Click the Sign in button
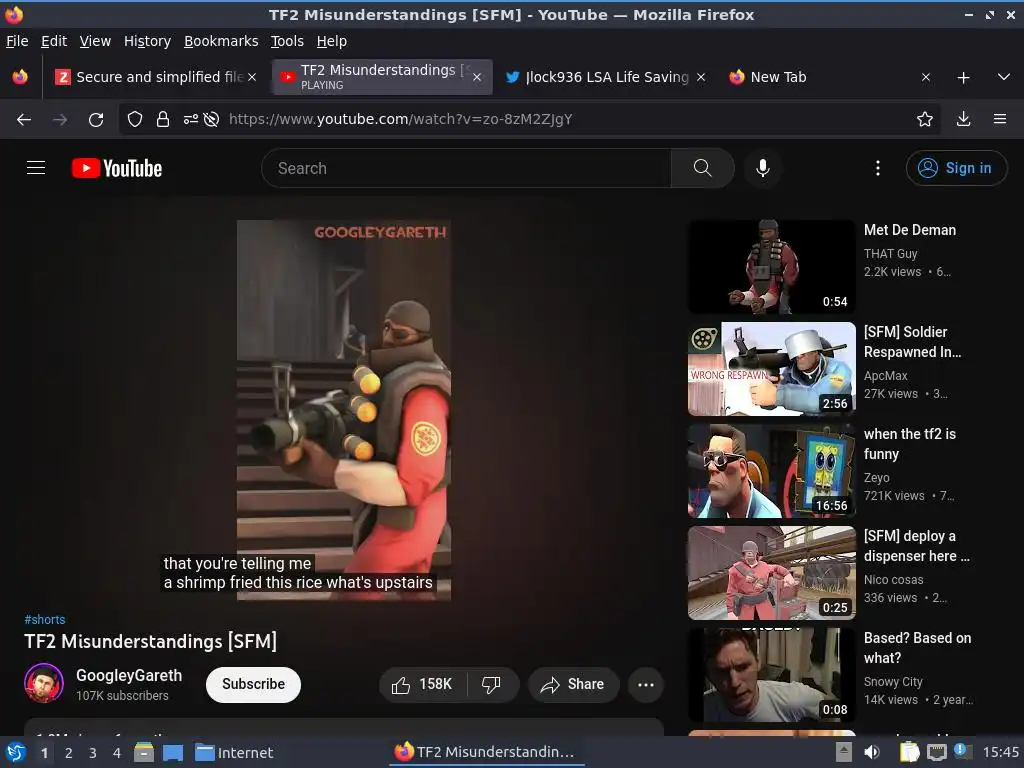 956,168
